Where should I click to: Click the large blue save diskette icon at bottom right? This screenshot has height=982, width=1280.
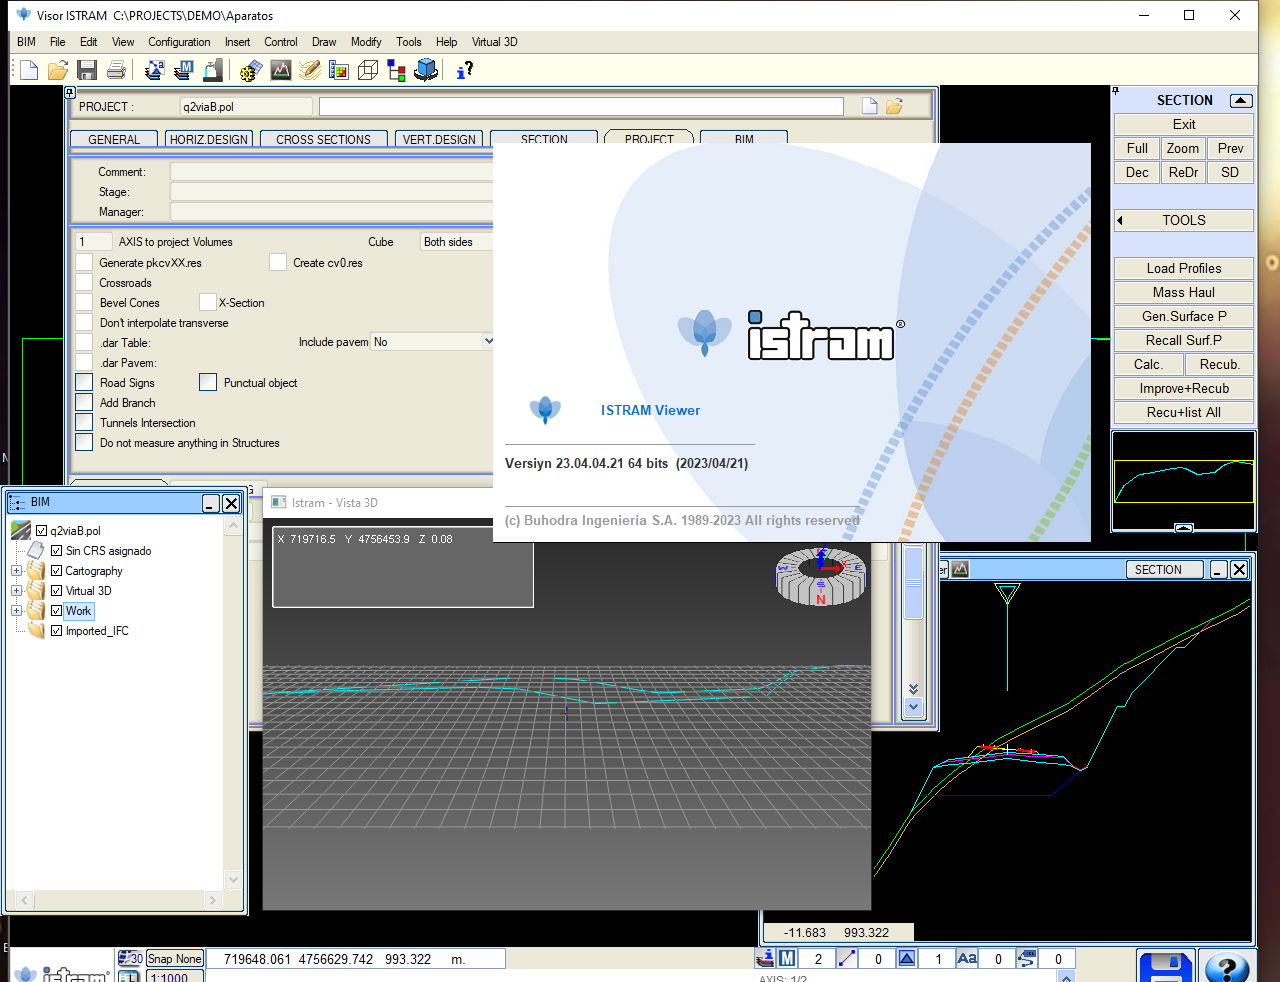1166,967
